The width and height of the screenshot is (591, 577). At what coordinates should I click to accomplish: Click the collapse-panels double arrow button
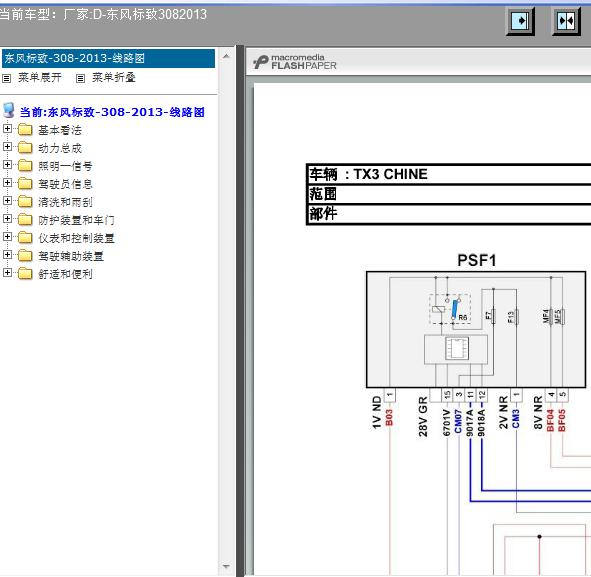tap(566, 21)
